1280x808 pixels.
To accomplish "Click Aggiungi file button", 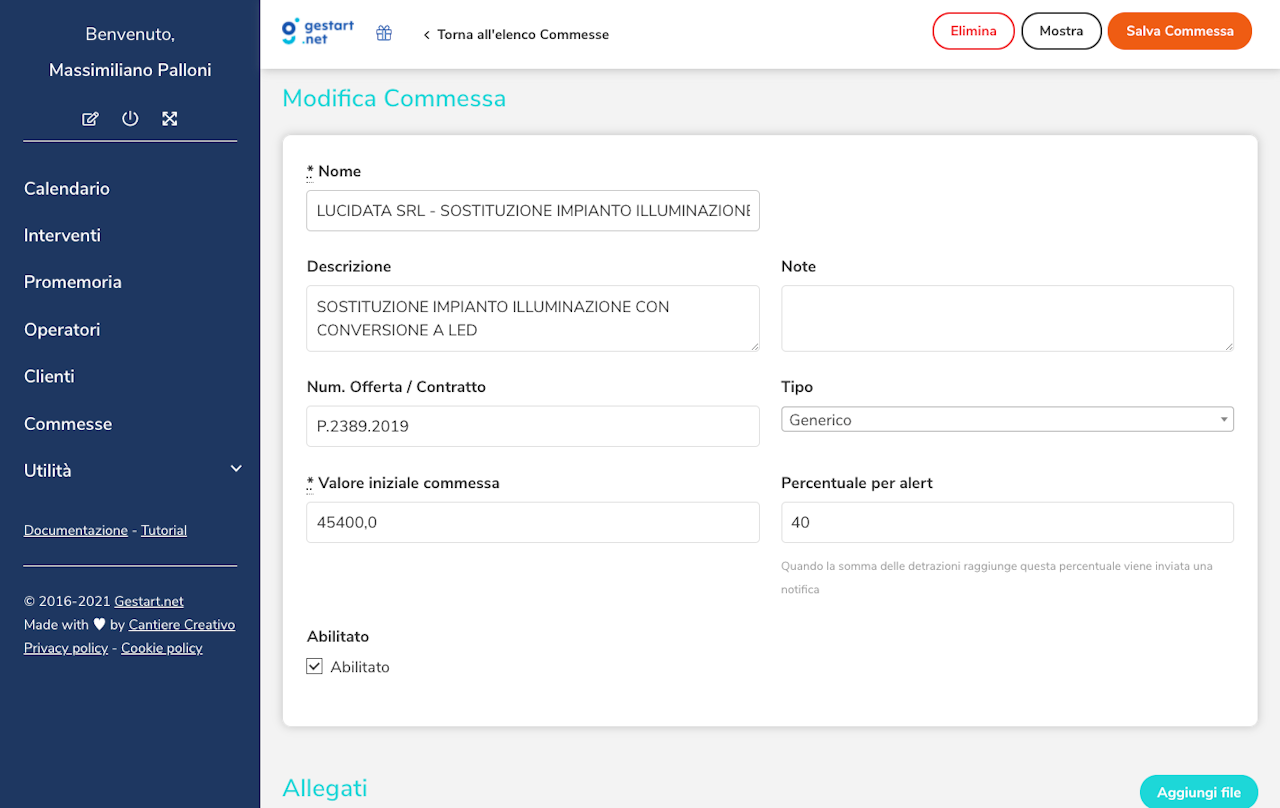I will tap(1198, 792).
